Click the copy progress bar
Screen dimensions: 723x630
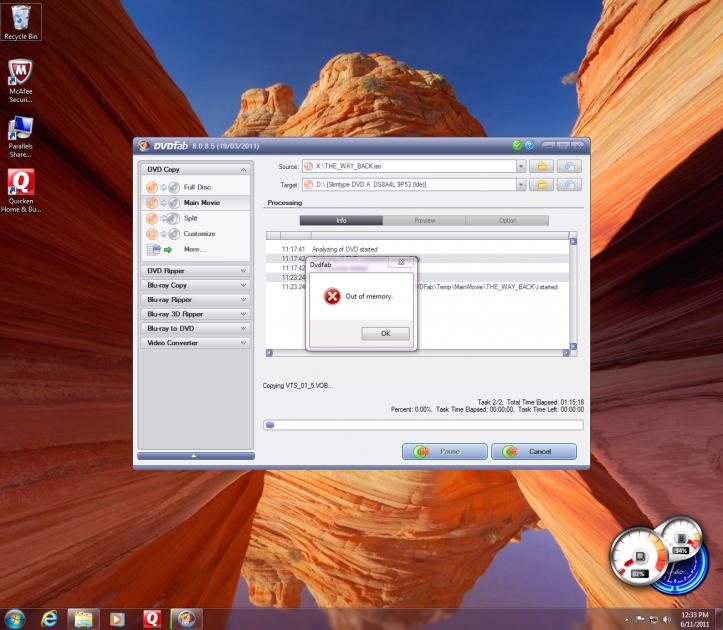(x=422, y=424)
